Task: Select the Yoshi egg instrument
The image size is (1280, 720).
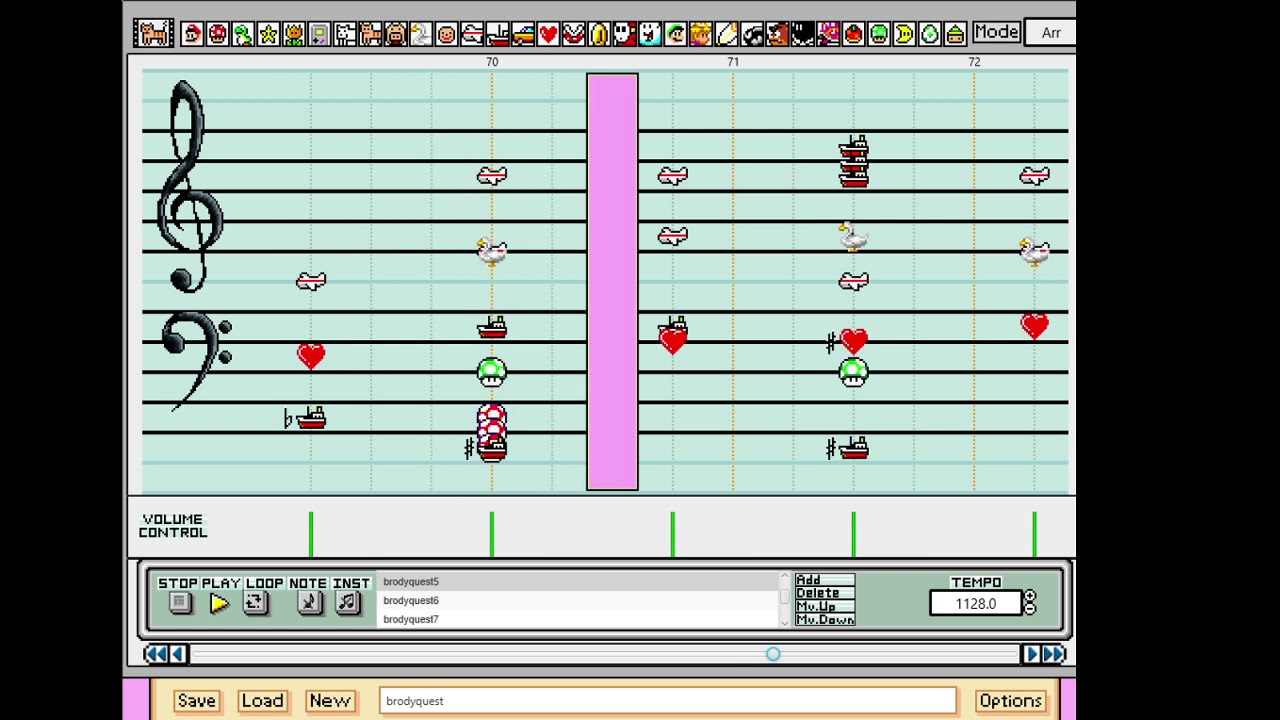Action: click(930, 34)
